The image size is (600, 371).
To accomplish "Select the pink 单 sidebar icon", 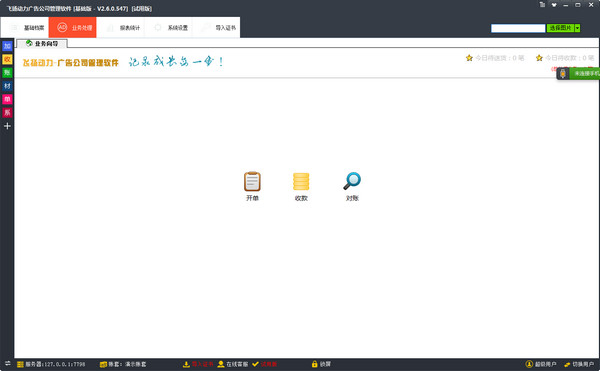I will [7, 99].
